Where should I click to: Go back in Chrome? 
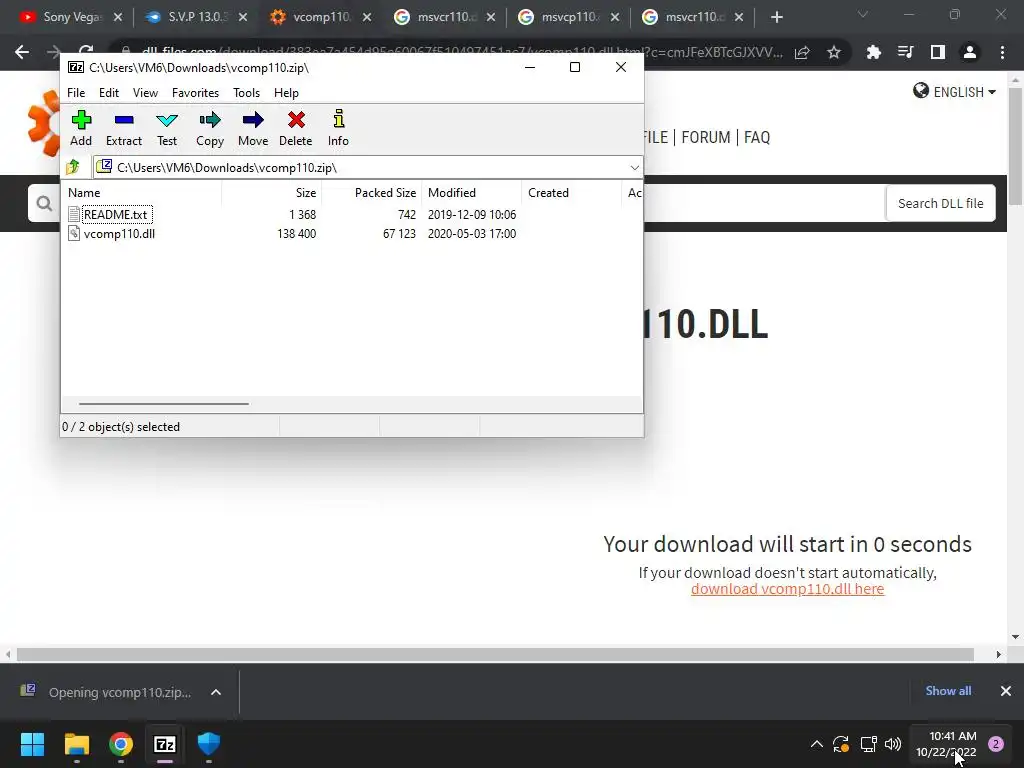(22, 52)
